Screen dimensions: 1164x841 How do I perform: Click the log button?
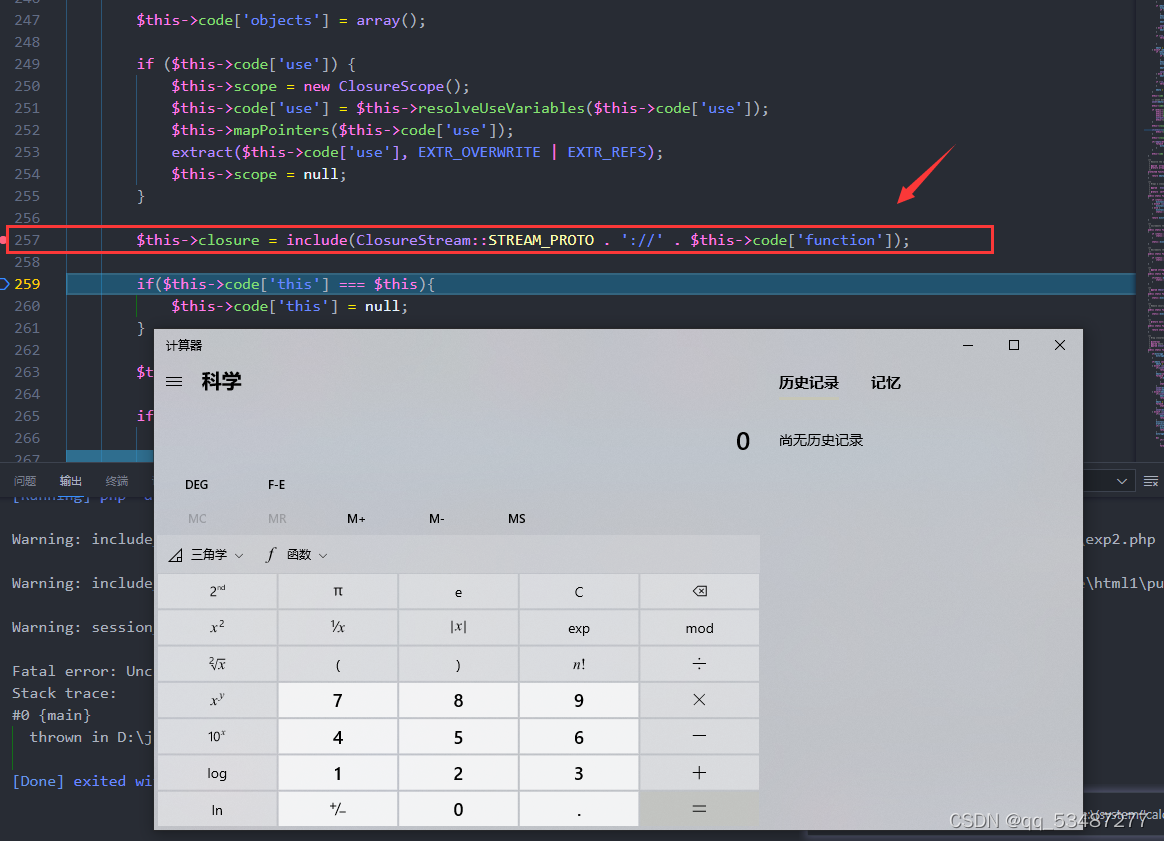[217, 773]
